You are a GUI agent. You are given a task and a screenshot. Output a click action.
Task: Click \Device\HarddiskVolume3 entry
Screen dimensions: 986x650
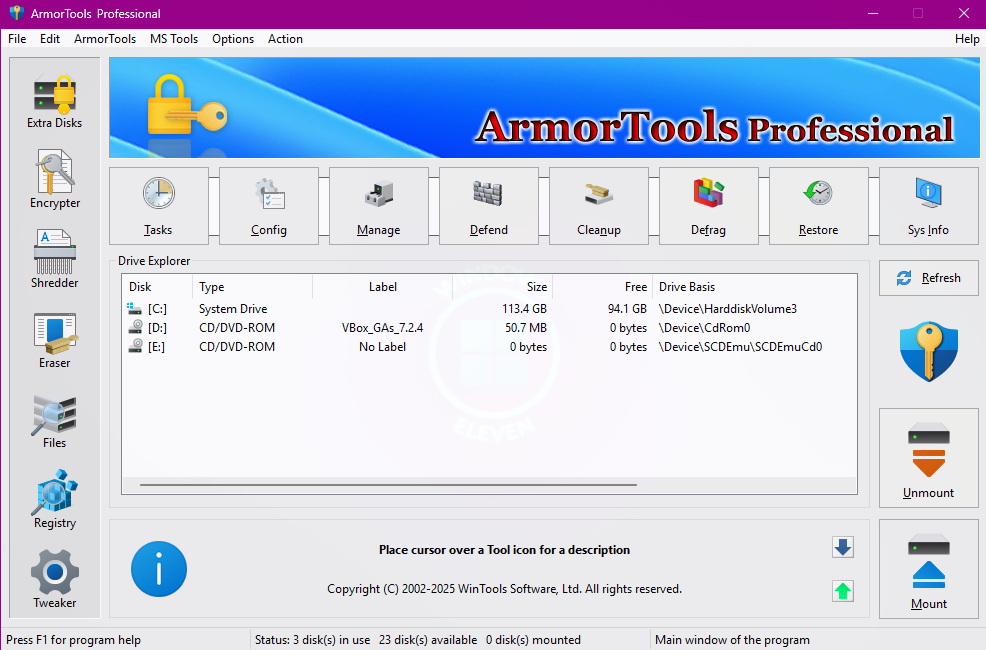click(728, 309)
